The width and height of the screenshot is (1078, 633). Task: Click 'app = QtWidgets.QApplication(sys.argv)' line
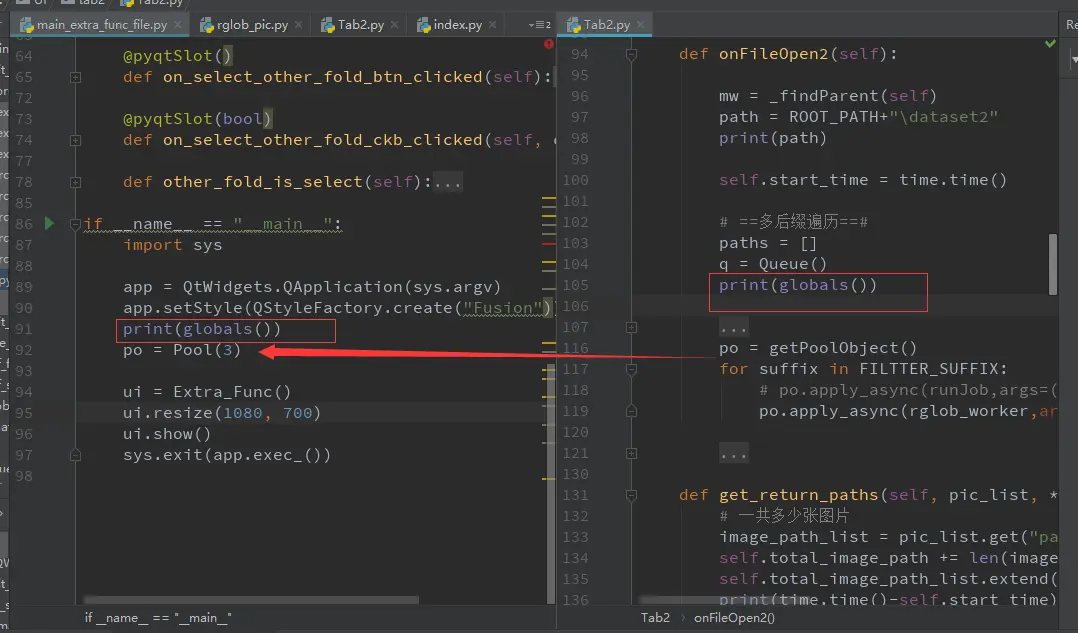[x=312, y=287]
